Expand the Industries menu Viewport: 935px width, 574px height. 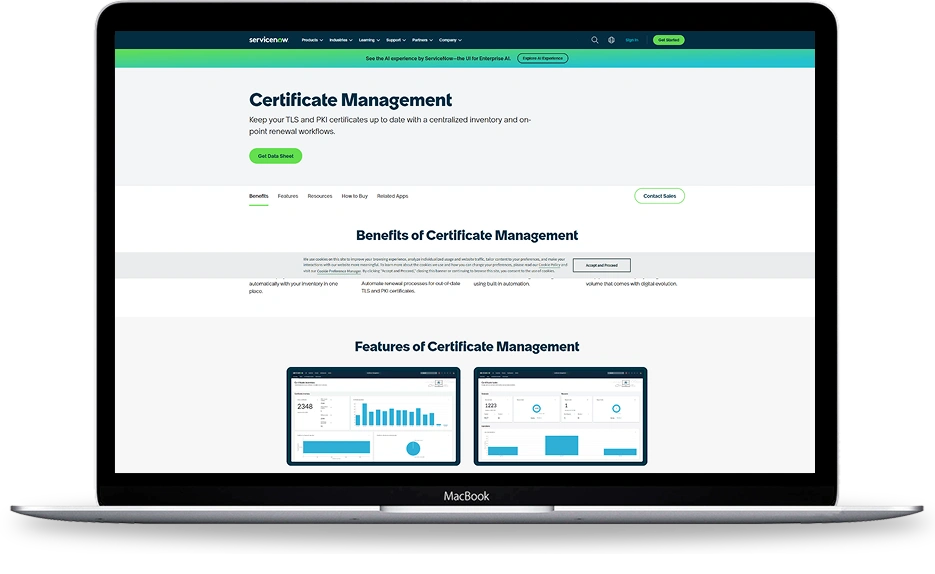340,40
